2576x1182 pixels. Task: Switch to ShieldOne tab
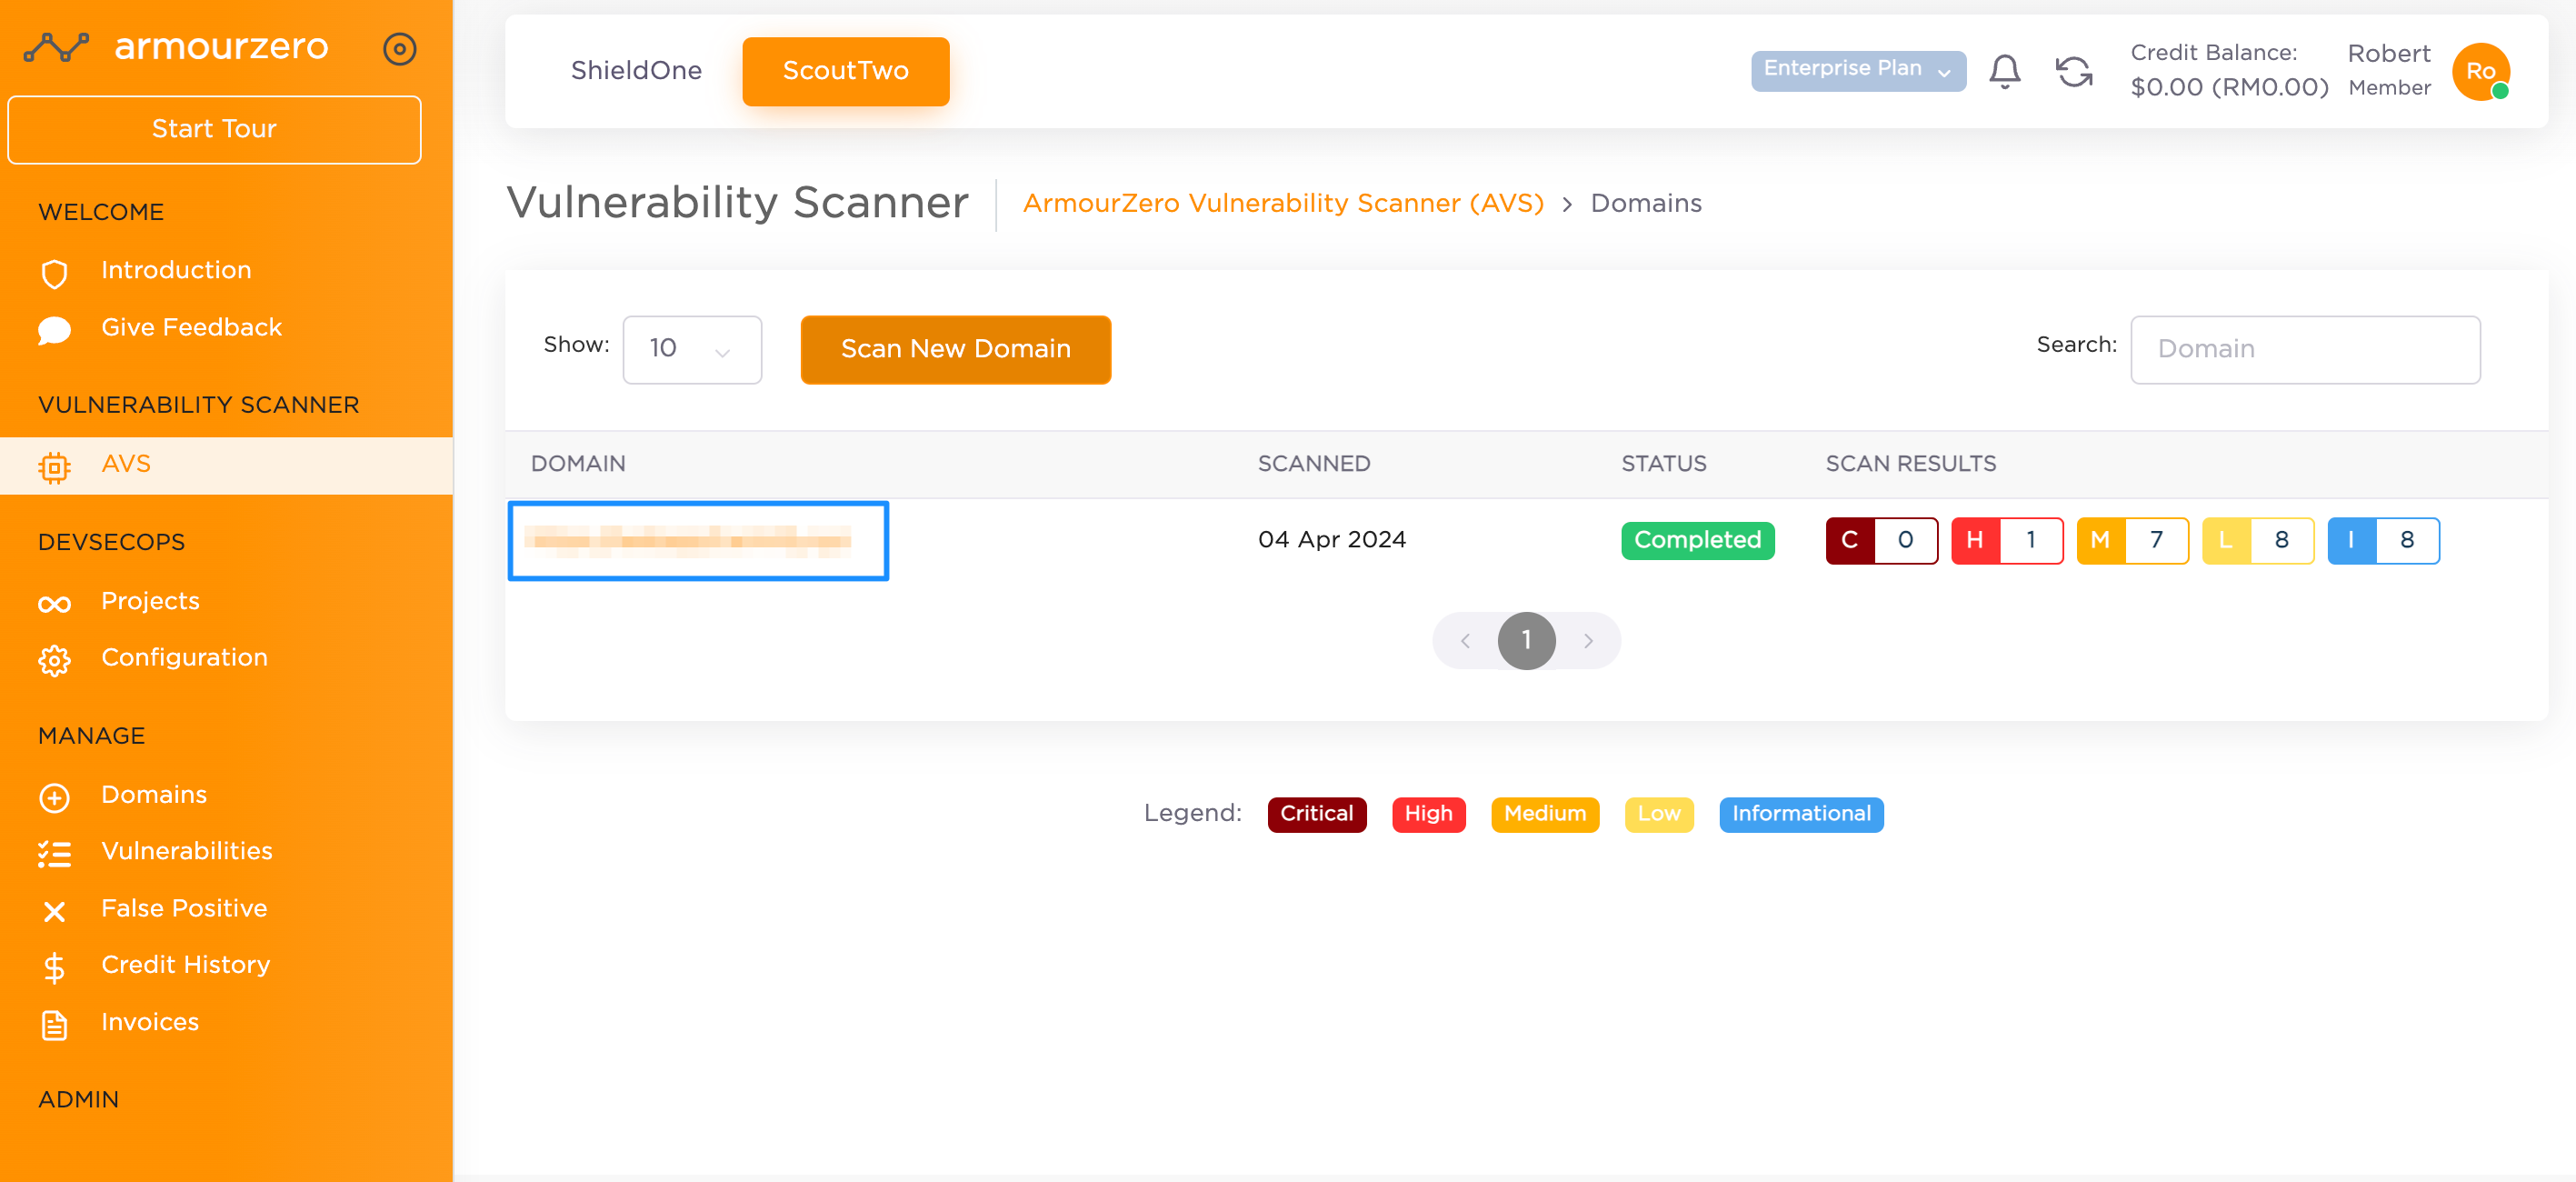click(x=636, y=71)
